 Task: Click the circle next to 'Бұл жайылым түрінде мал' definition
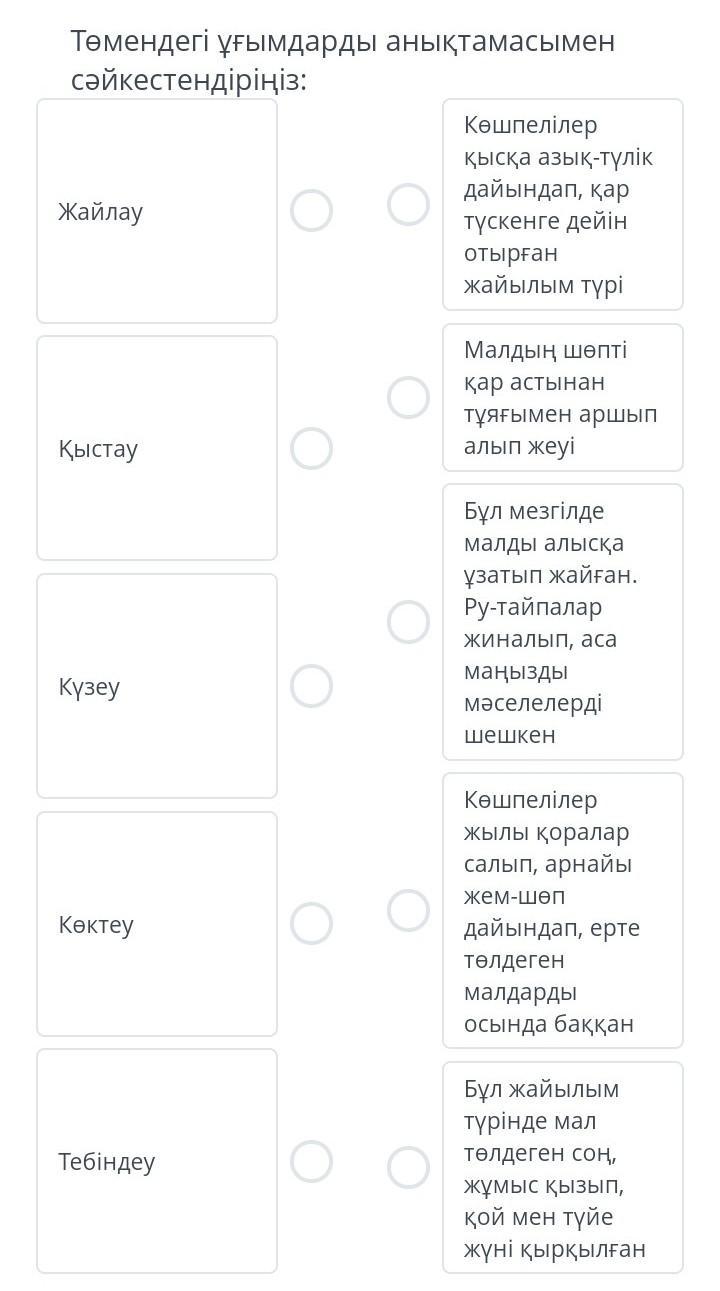click(408, 1167)
